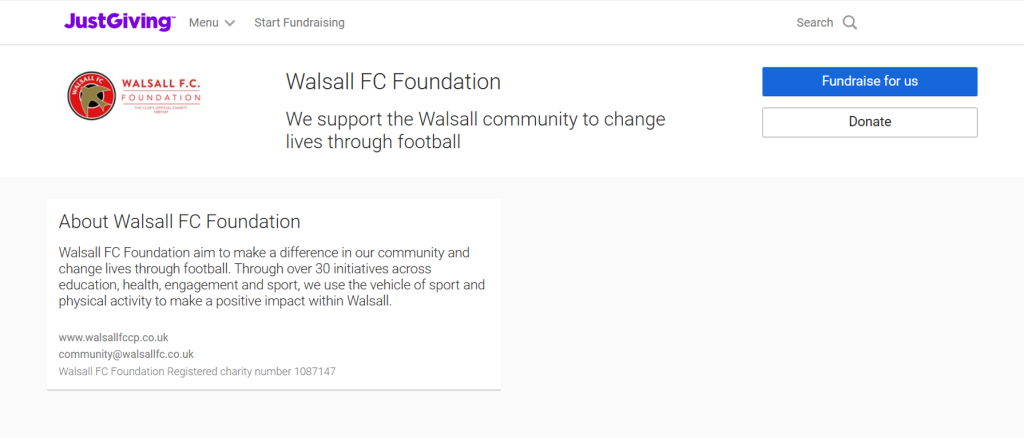
Task: Click the Walsall FC Foundation page title
Action: 393,82
